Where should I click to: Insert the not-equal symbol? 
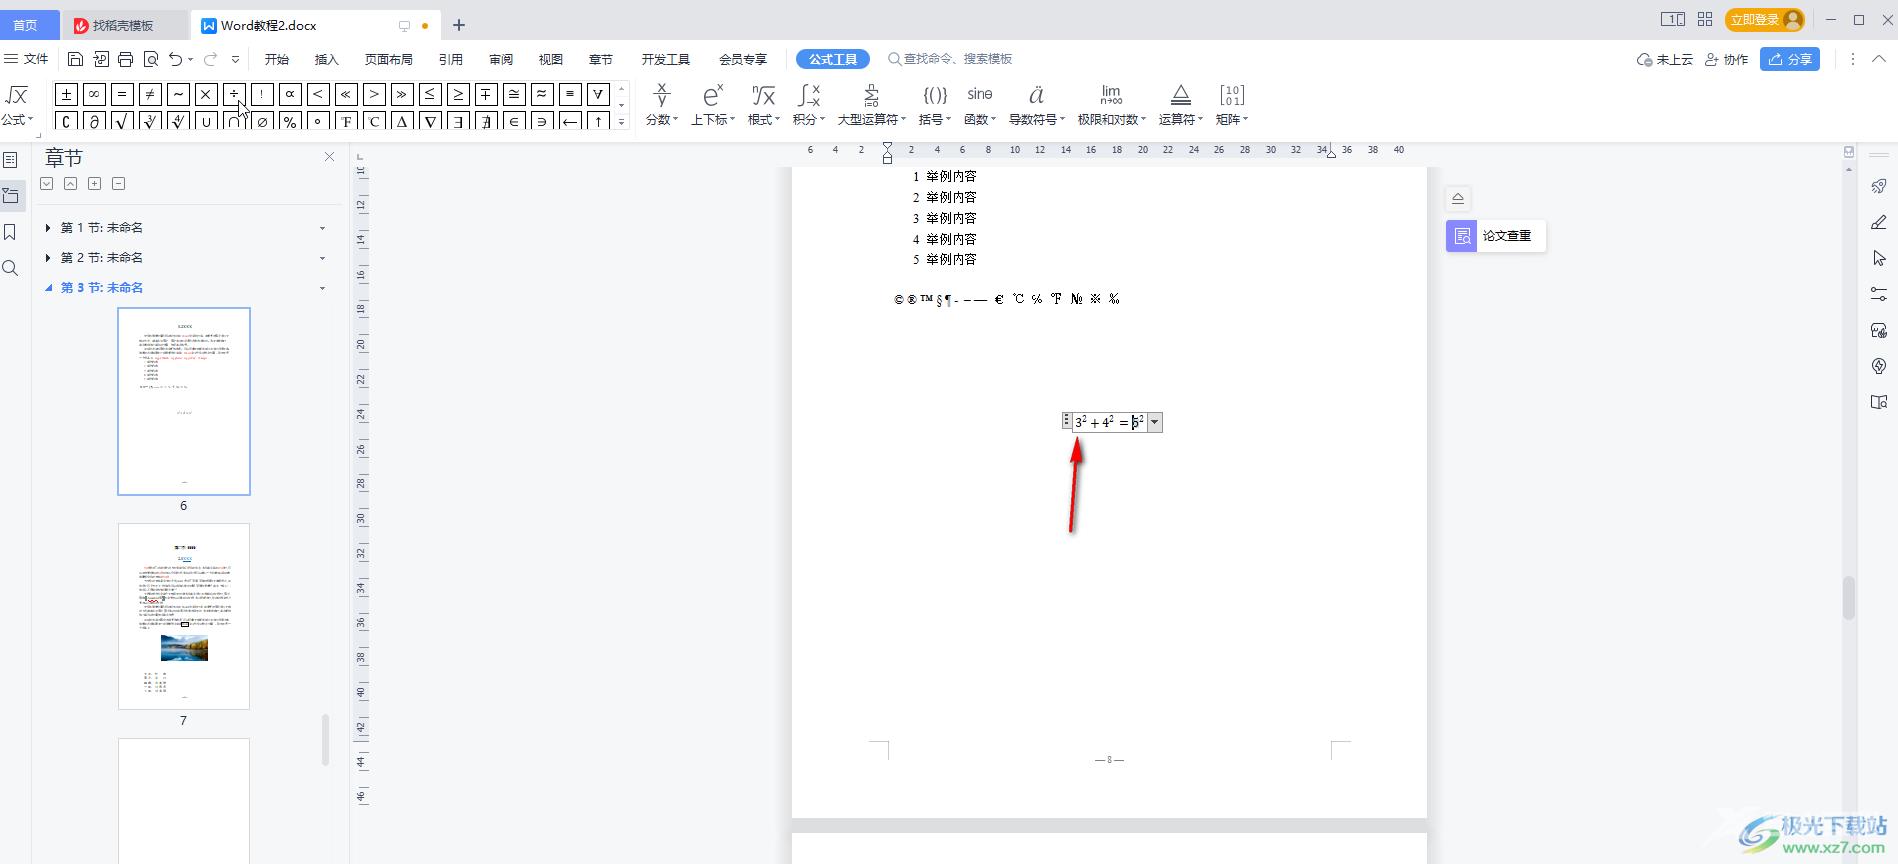(x=150, y=94)
